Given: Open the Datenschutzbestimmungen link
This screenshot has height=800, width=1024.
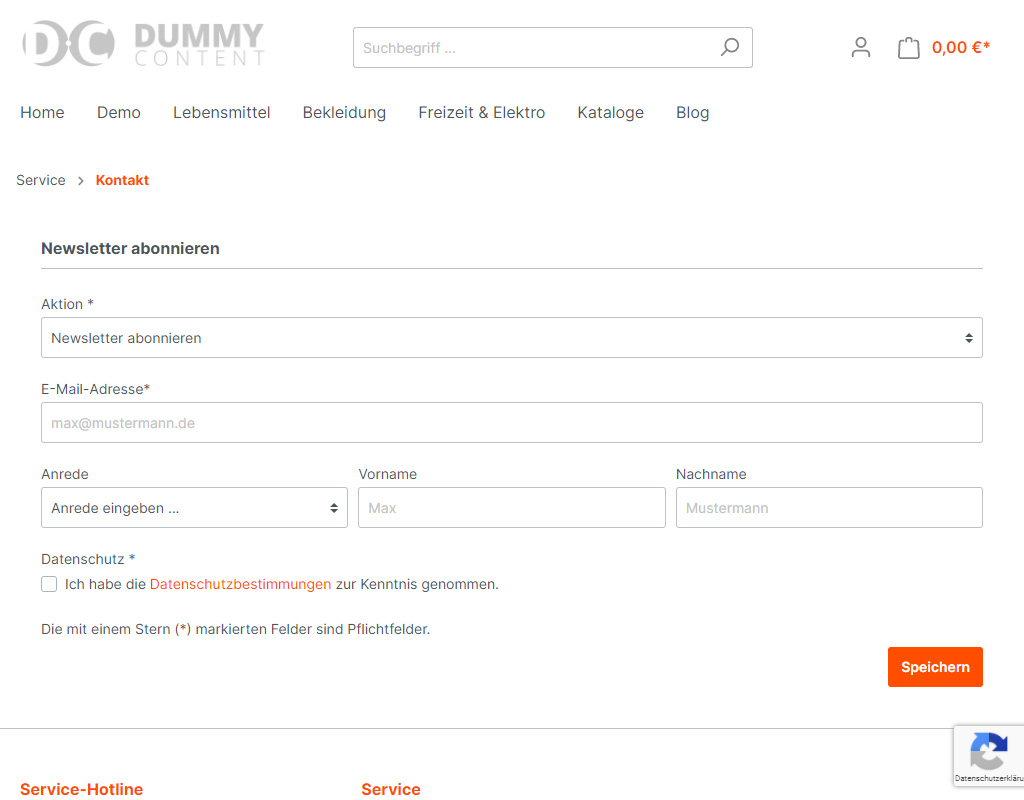Looking at the screenshot, I should (x=240, y=584).
